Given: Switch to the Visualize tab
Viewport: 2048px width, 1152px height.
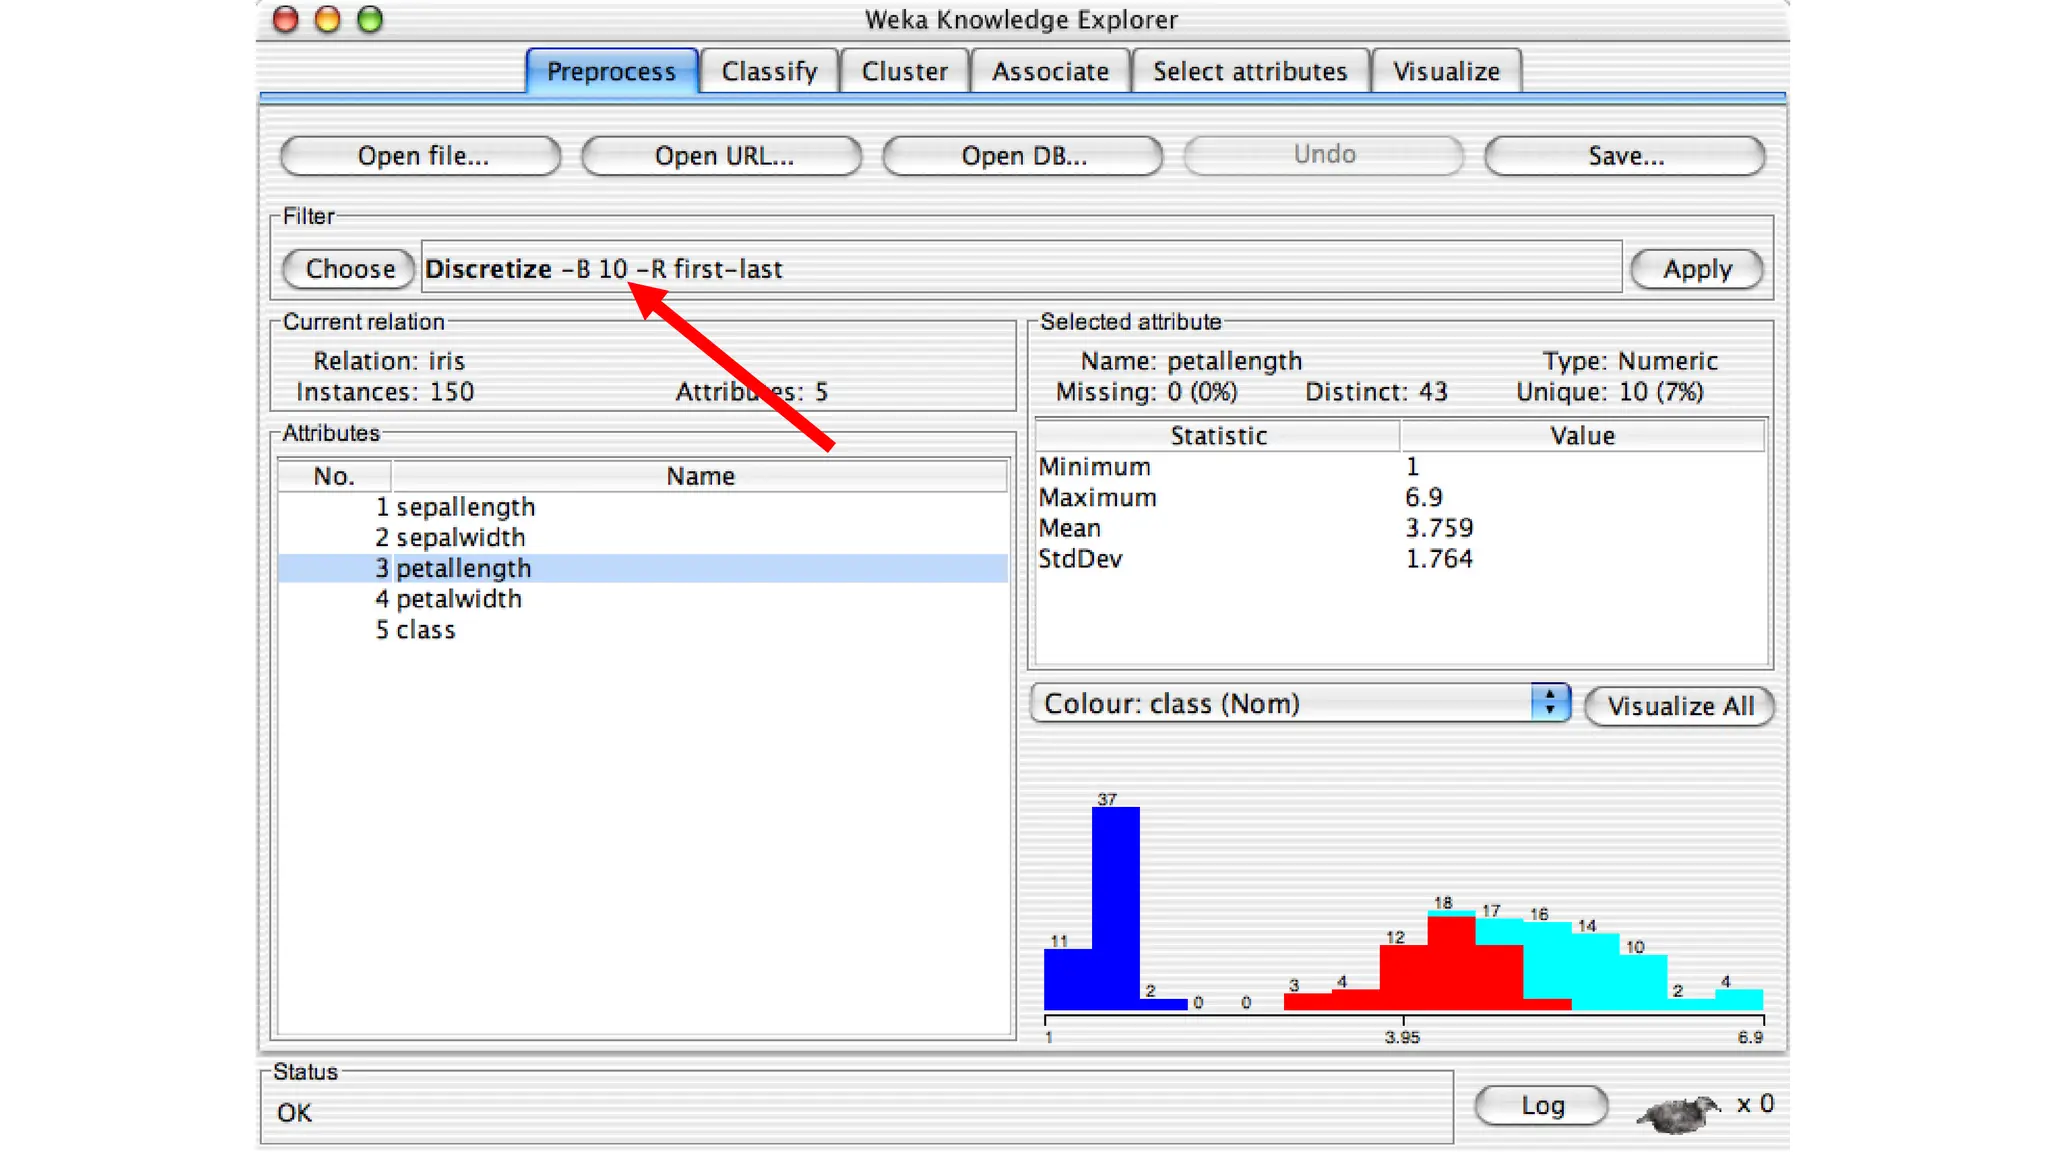Looking at the screenshot, I should 1446,72.
